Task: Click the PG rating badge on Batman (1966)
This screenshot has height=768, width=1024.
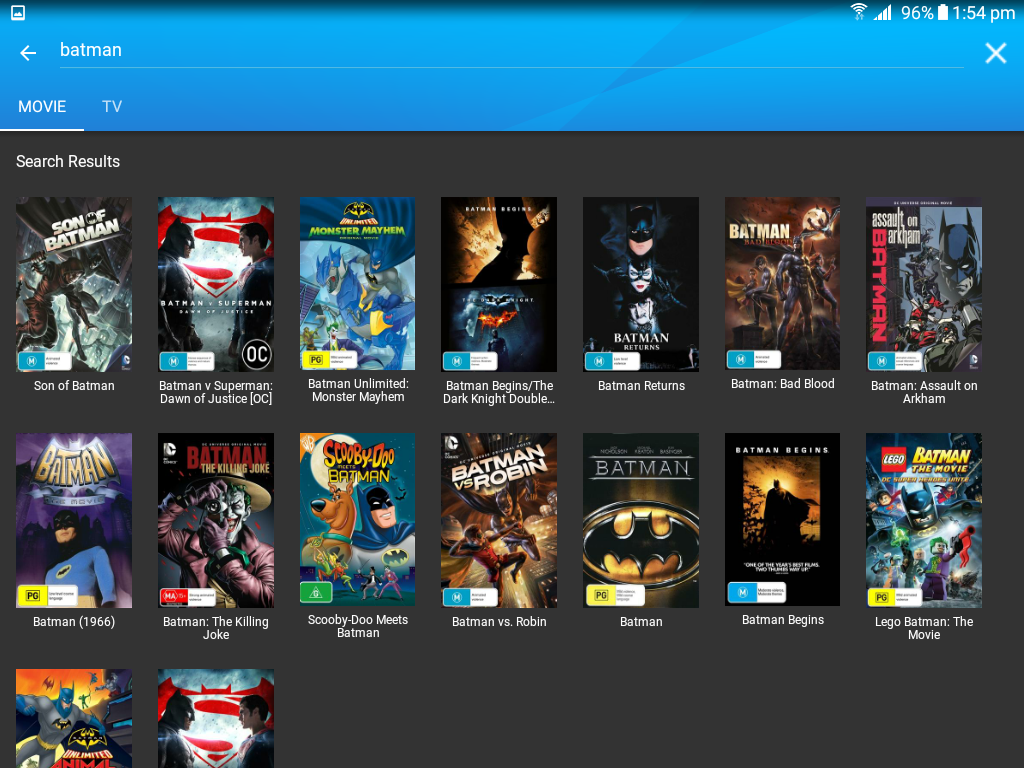Action: click(x=47, y=596)
